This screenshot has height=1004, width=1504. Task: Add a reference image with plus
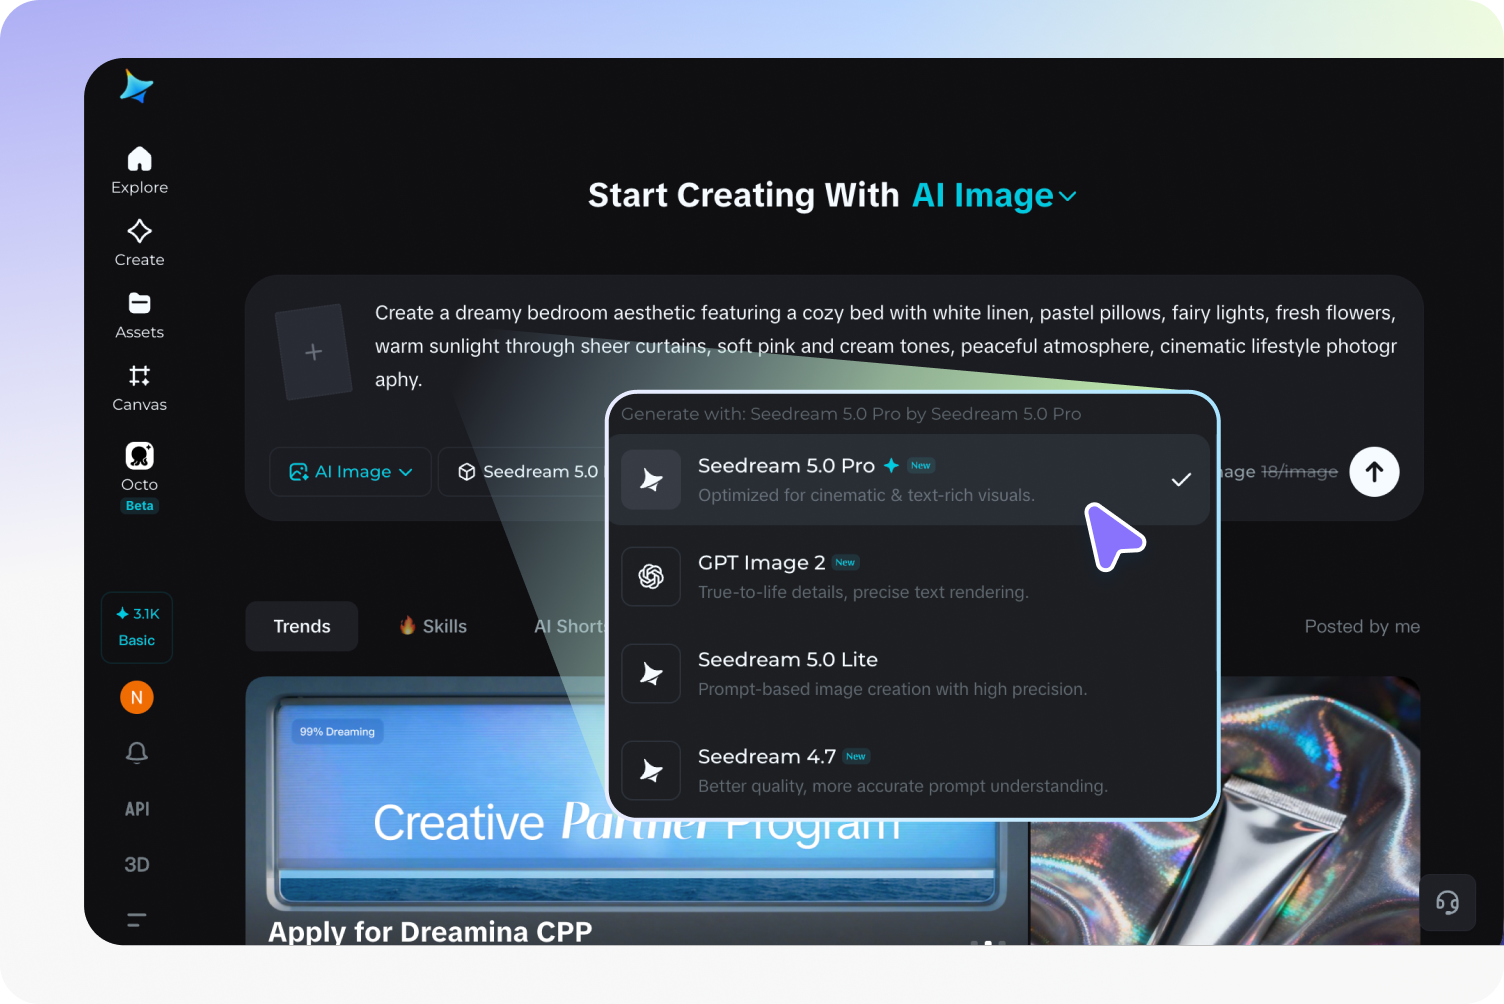click(x=314, y=352)
